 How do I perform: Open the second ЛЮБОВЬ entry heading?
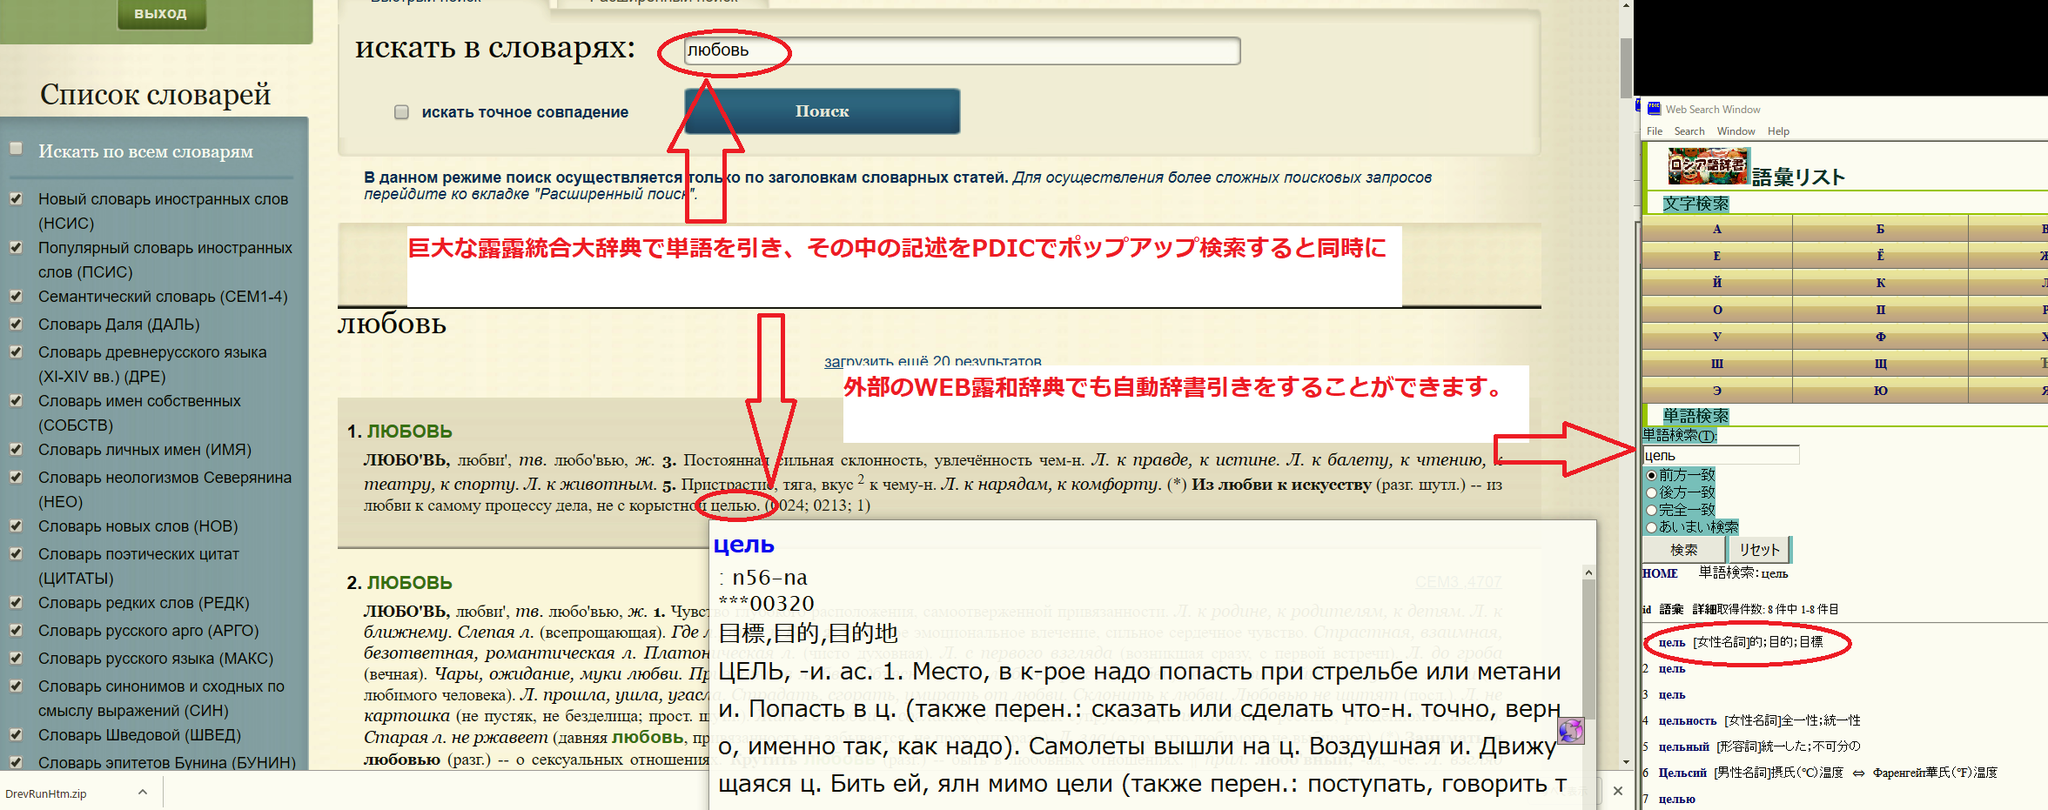(409, 582)
